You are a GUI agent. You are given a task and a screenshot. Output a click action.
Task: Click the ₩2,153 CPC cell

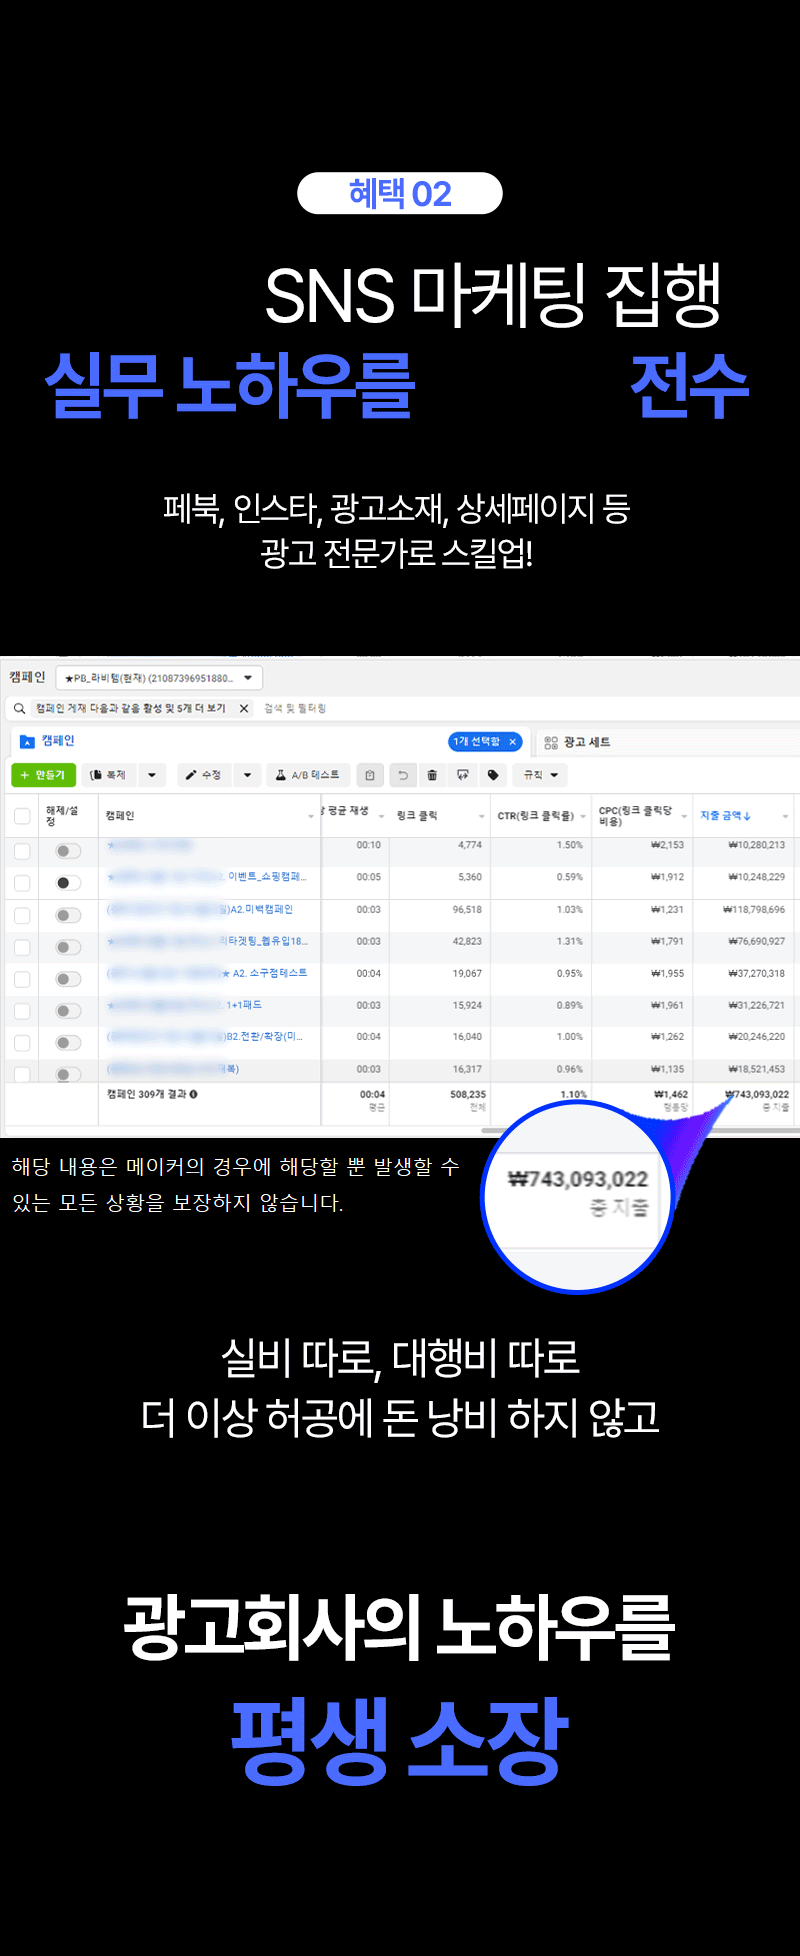[667, 845]
